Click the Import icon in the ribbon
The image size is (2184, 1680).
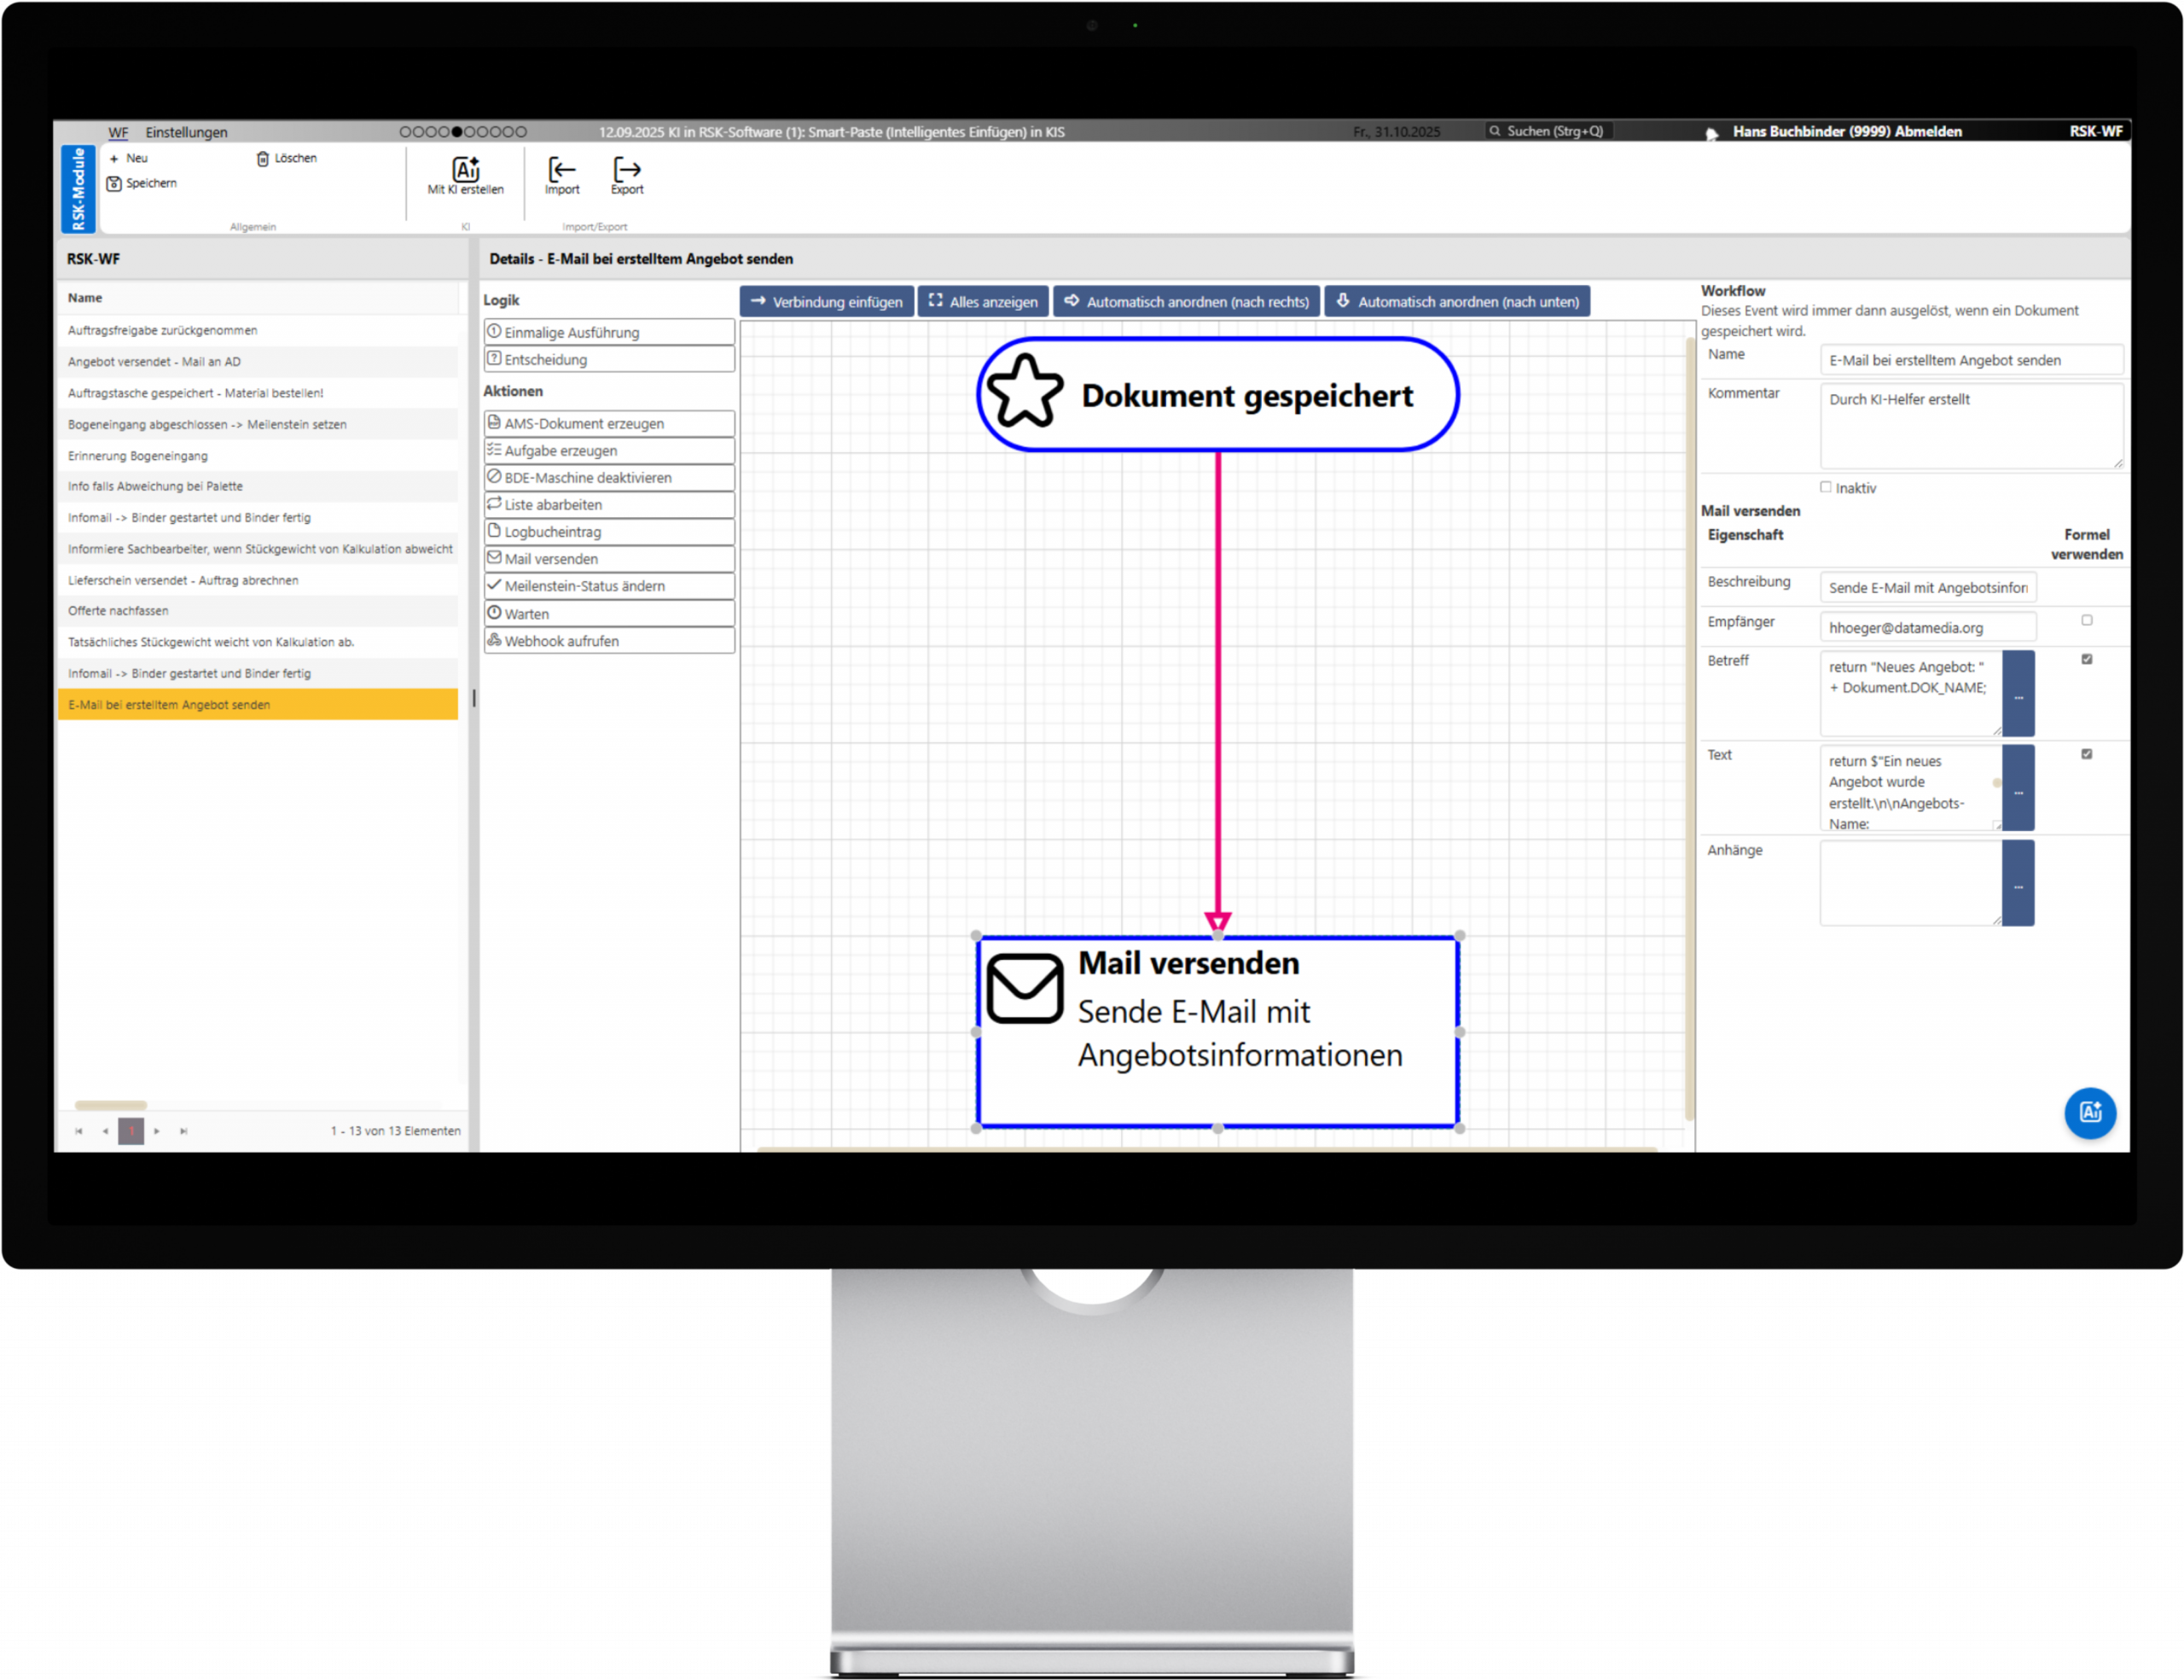[562, 169]
